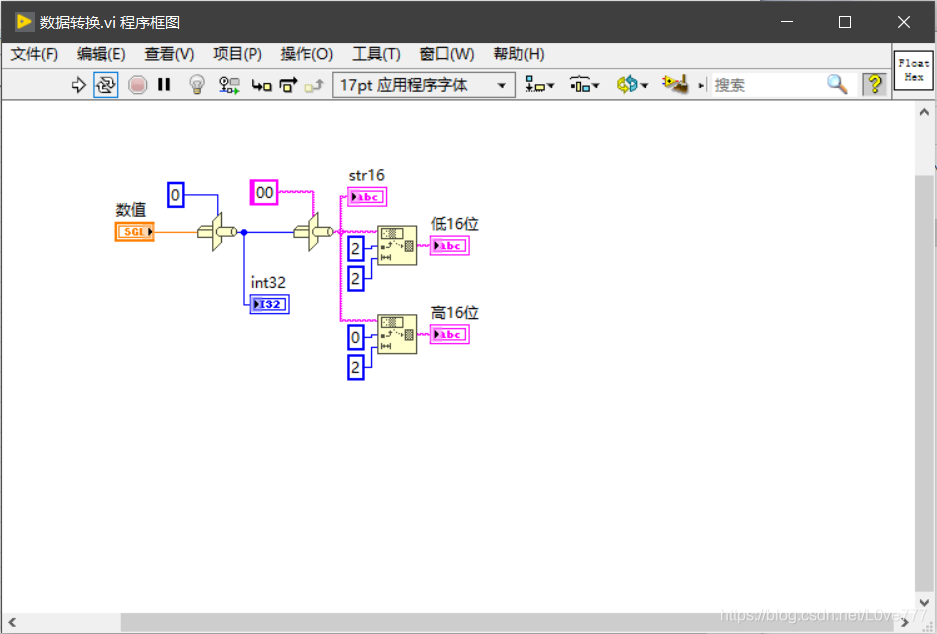Toggle Run Continuously button
The image size is (937, 634).
pyautogui.click(x=106, y=85)
